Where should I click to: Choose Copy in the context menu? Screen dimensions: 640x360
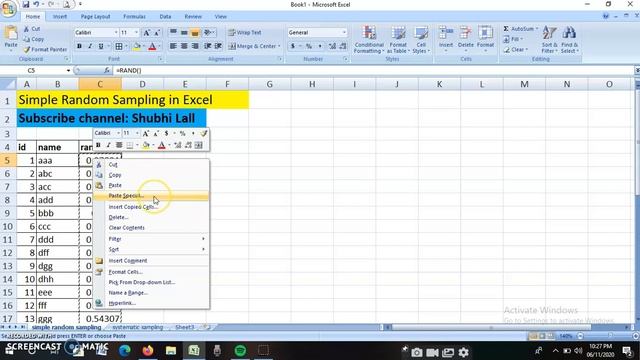pos(151,175)
